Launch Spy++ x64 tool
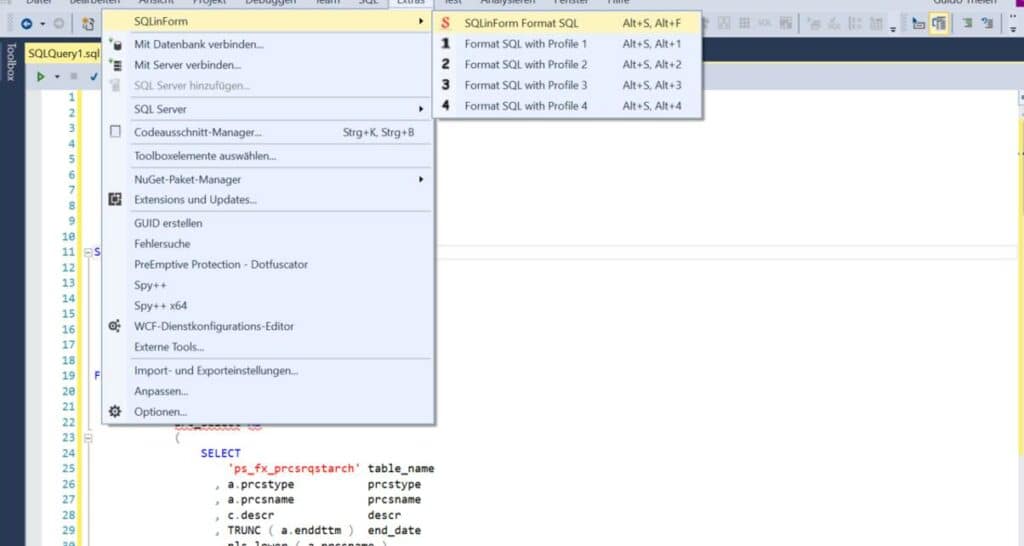This screenshot has width=1024, height=546. point(268,306)
